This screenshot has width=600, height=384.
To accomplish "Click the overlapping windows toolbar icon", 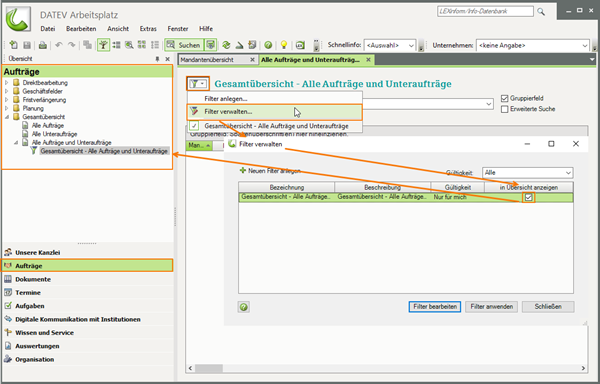I will click(x=87, y=45).
